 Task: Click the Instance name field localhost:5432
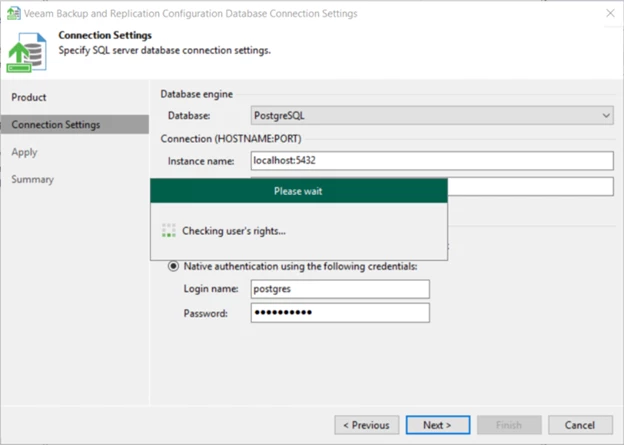pyautogui.click(x=432, y=161)
